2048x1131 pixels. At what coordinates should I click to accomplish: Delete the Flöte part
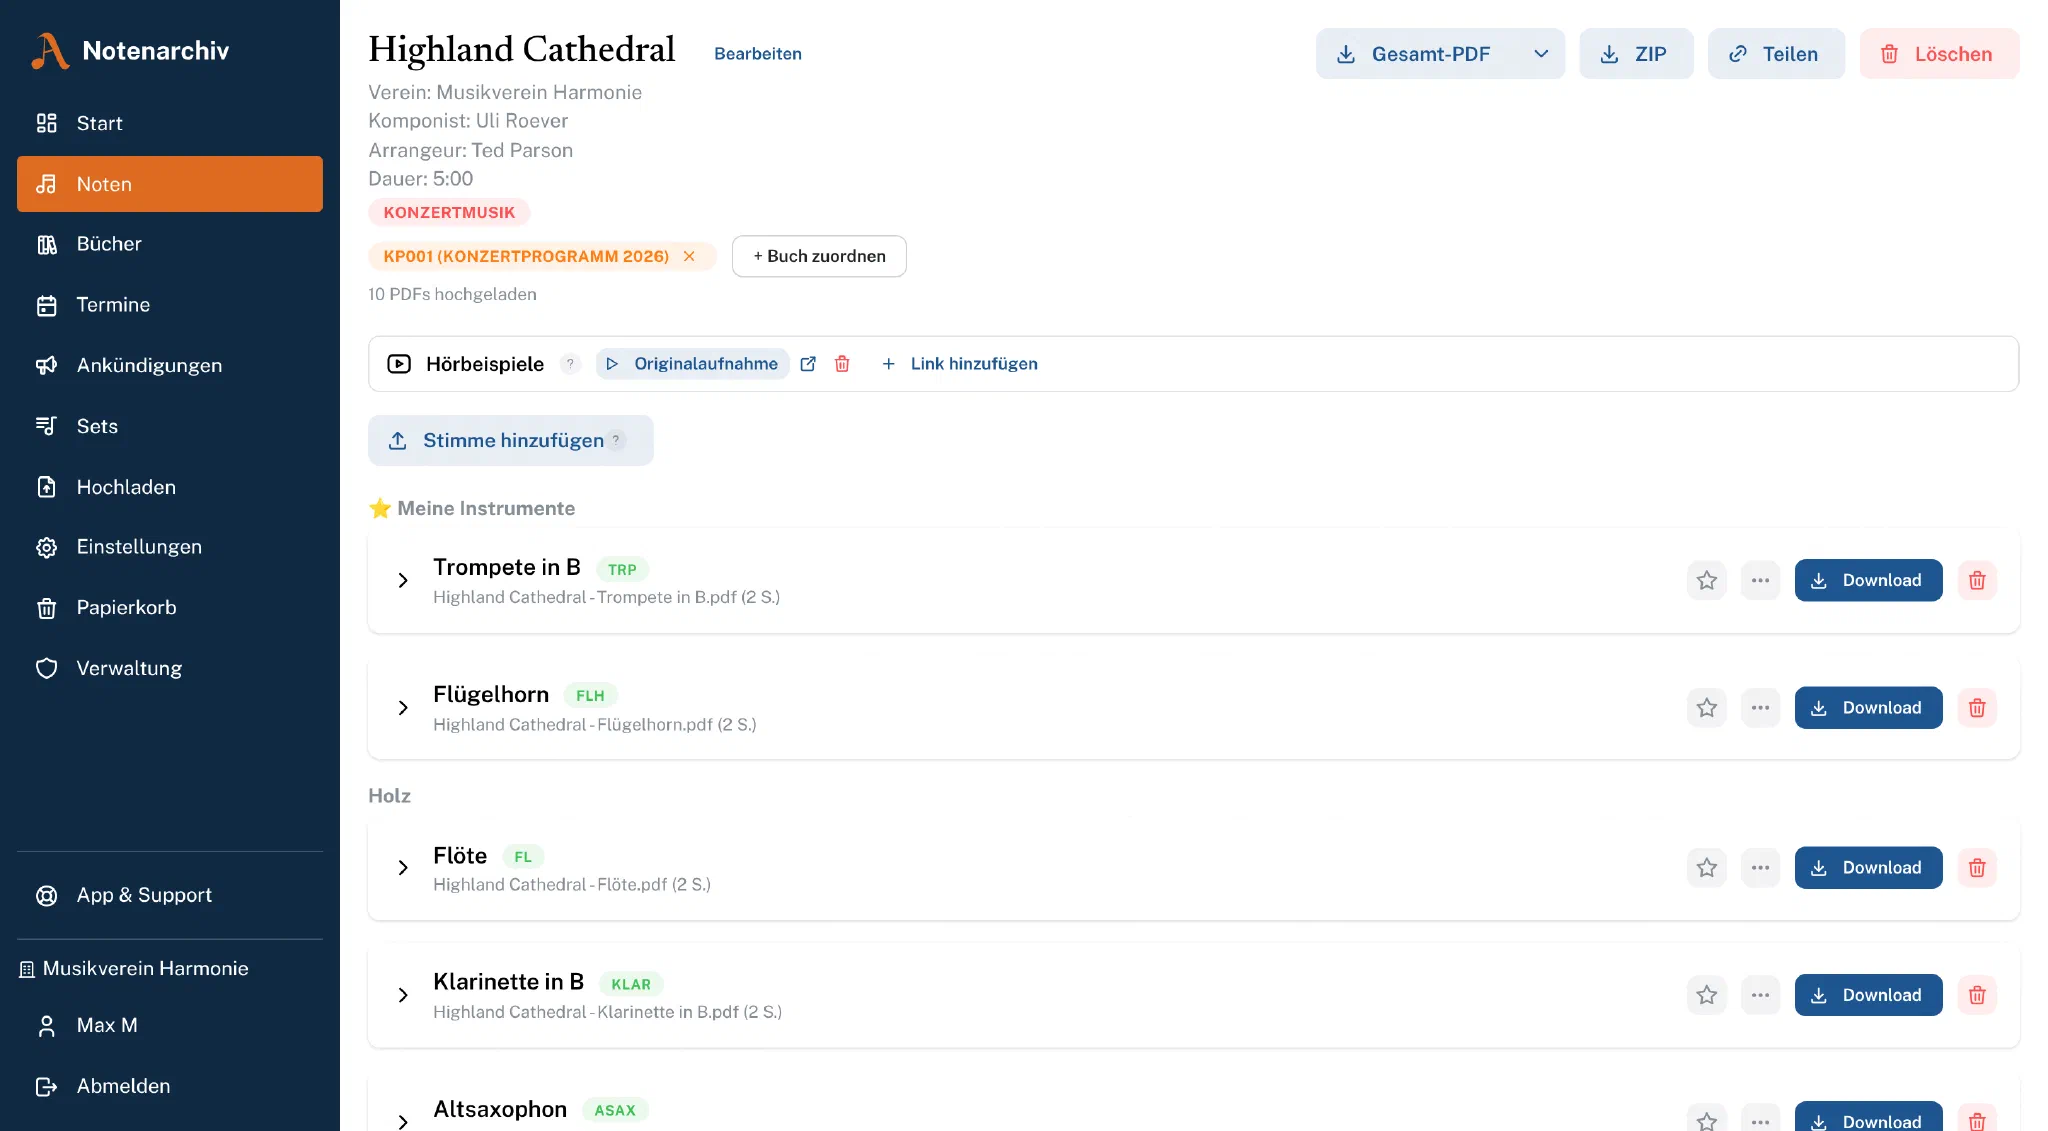(1977, 868)
